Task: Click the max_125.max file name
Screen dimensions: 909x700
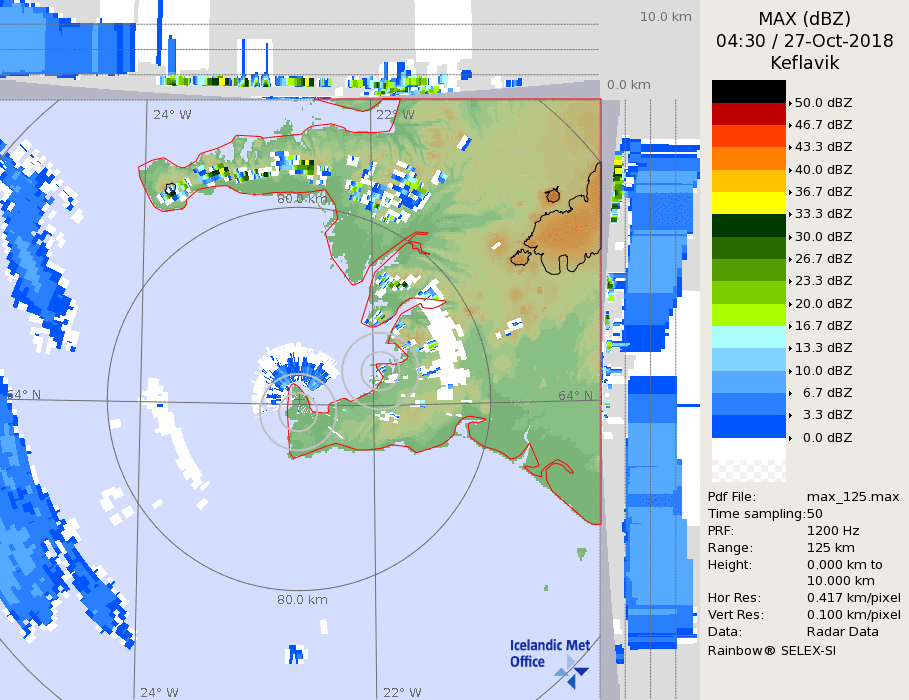Action: [x=853, y=496]
